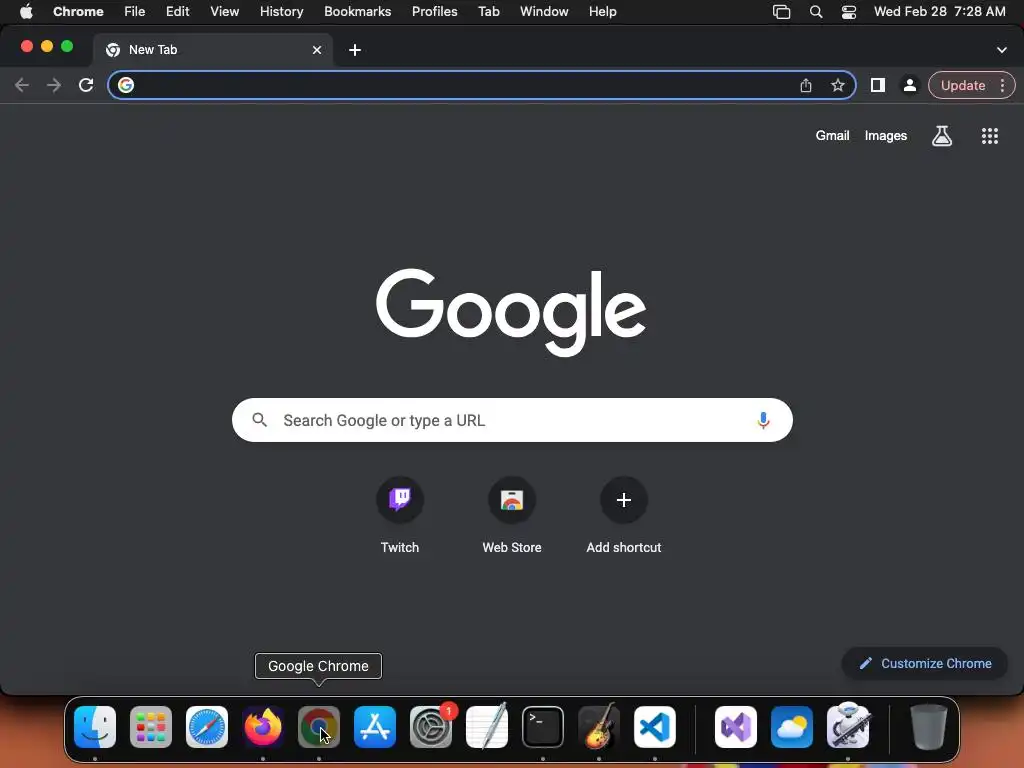Select the New Tab tab

click(x=212, y=50)
